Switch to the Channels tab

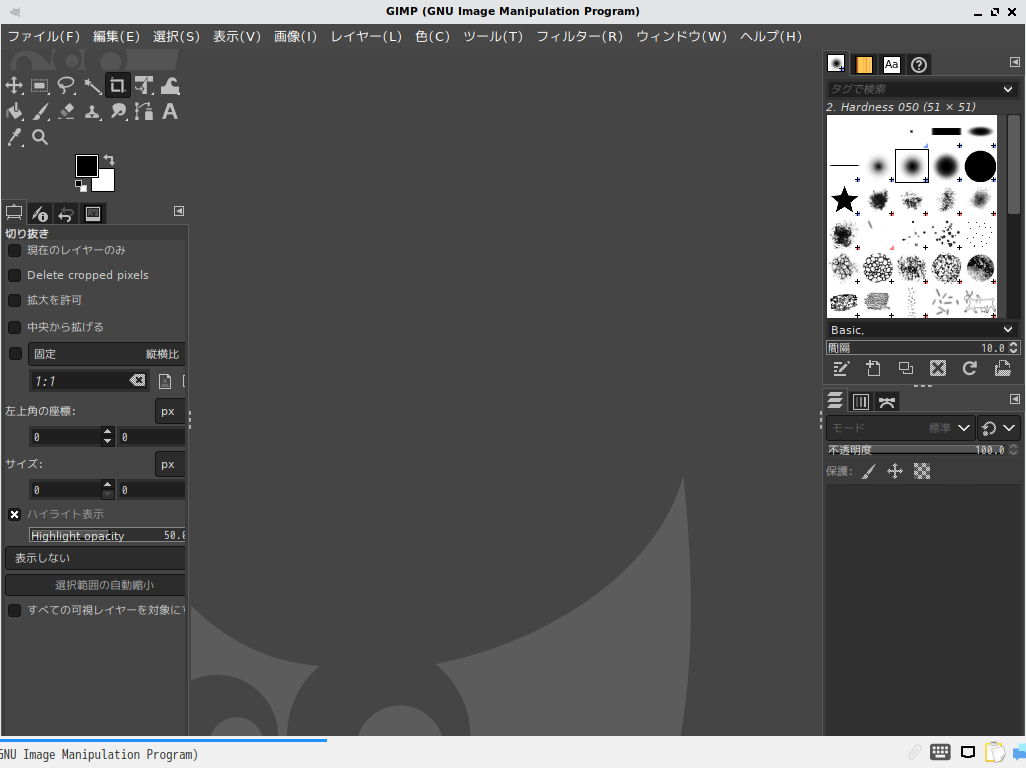click(x=861, y=402)
